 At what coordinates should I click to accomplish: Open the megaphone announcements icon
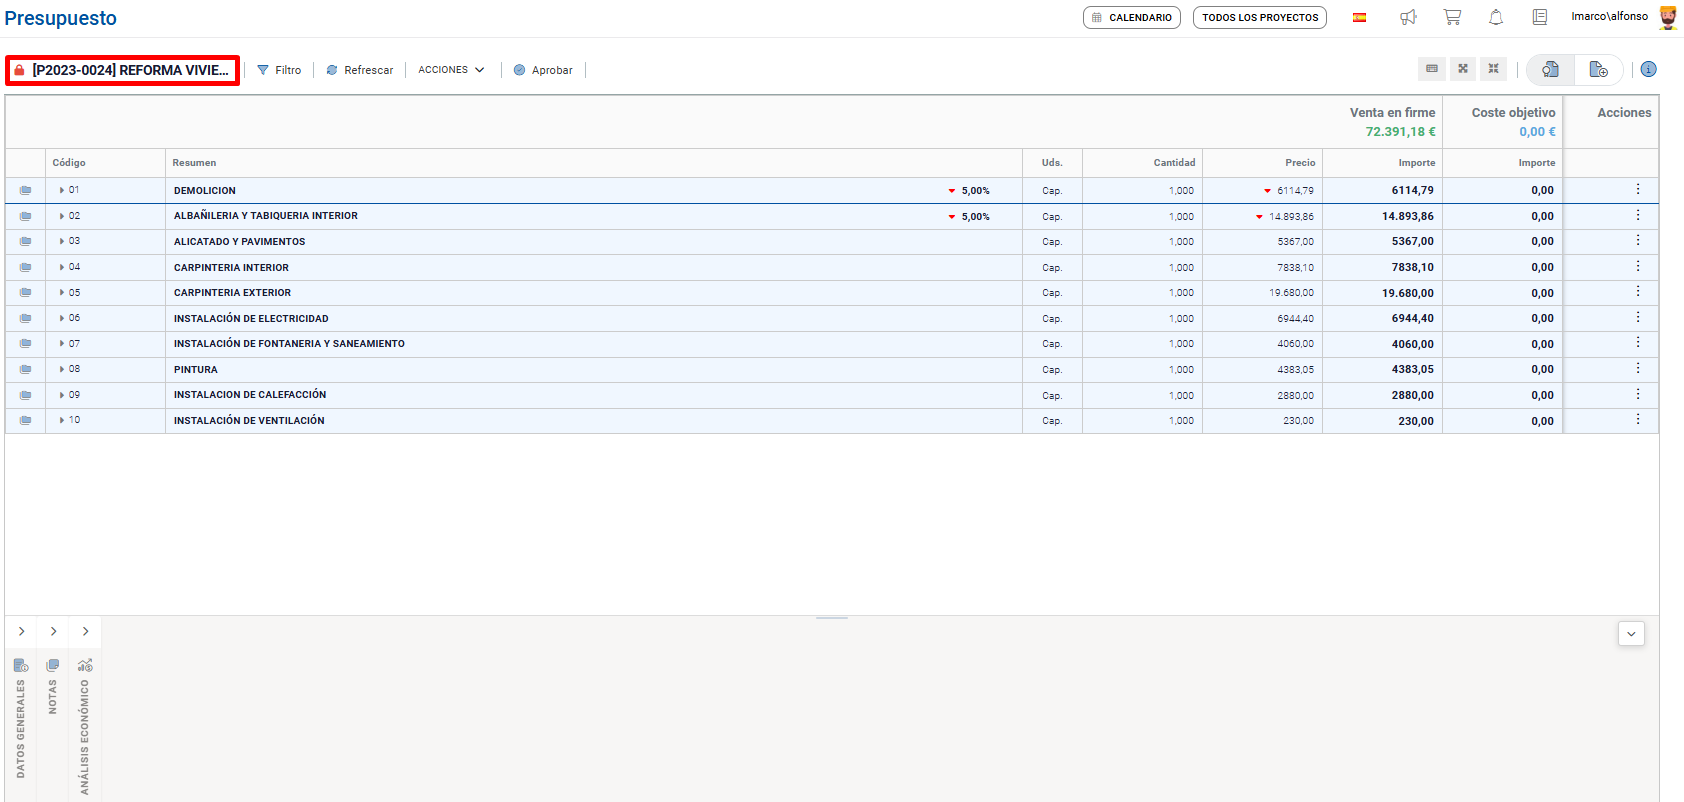coord(1408,17)
